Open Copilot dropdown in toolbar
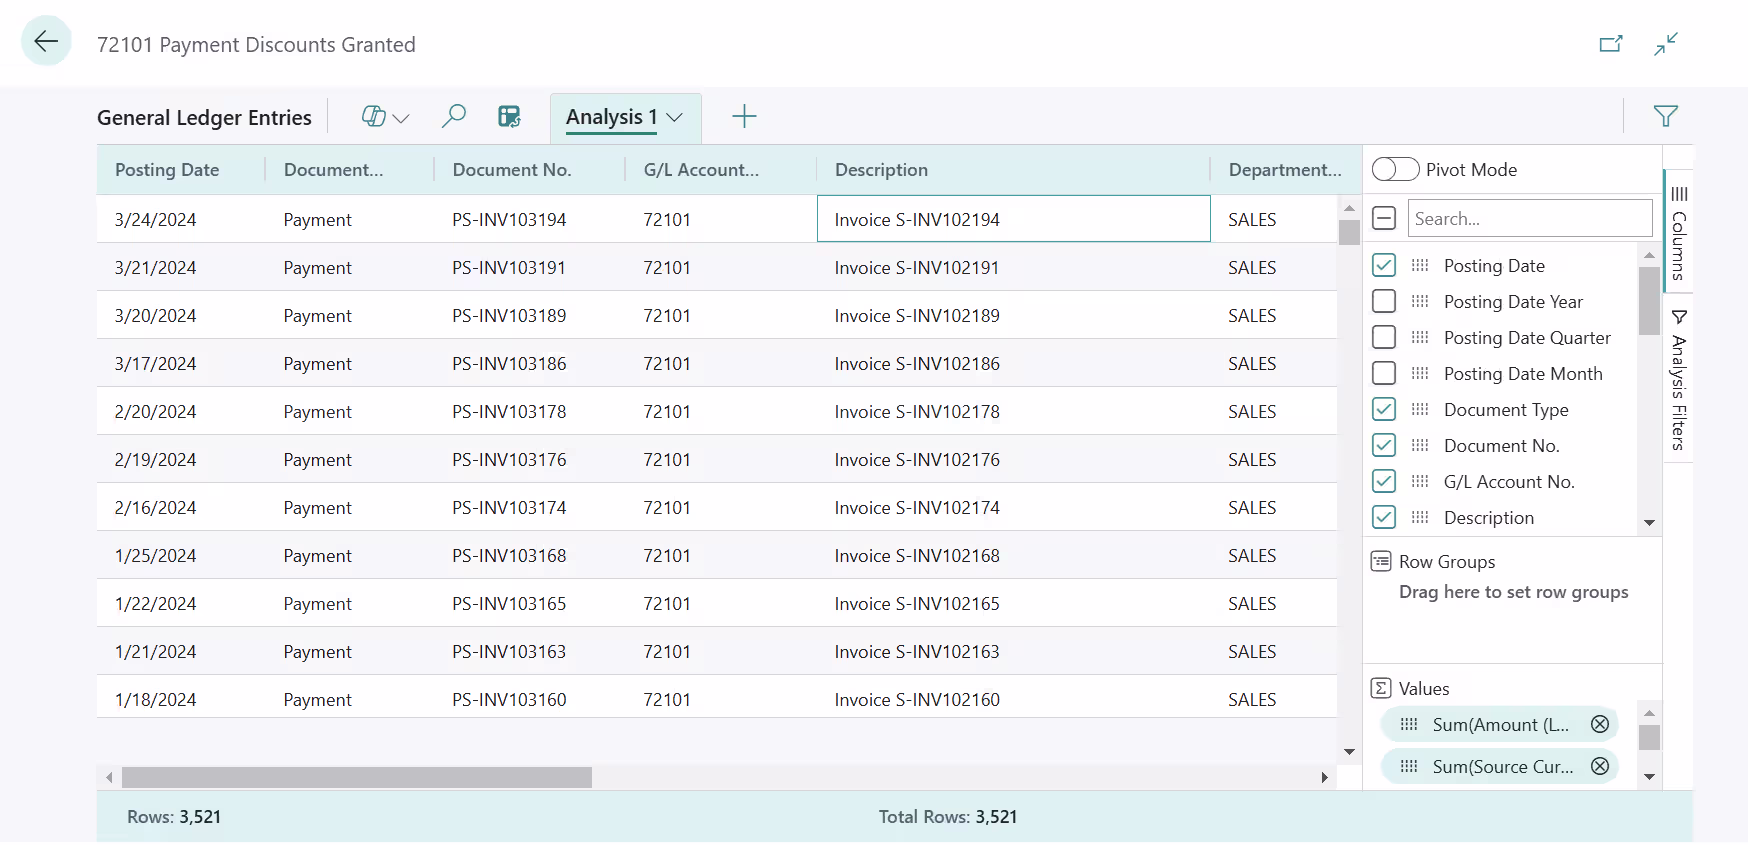1748x845 pixels. click(x=385, y=117)
